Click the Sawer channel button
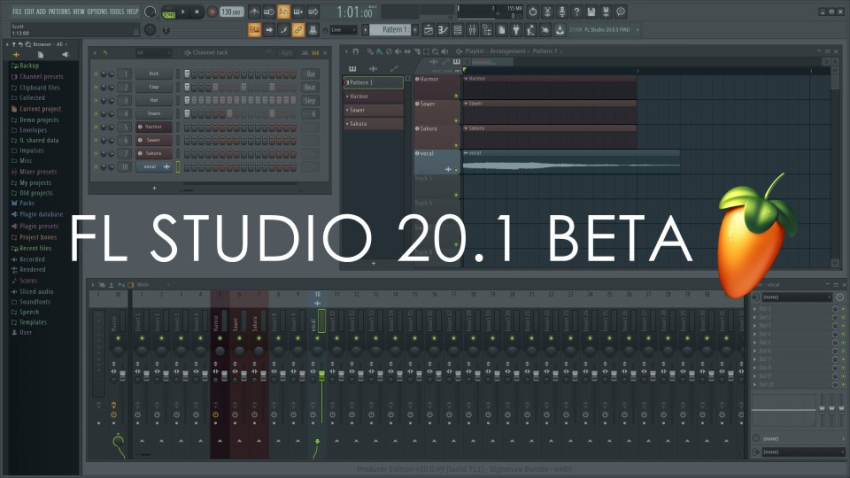Image resolution: width=850 pixels, height=478 pixels. pyautogui.click(x=152, y=140)
